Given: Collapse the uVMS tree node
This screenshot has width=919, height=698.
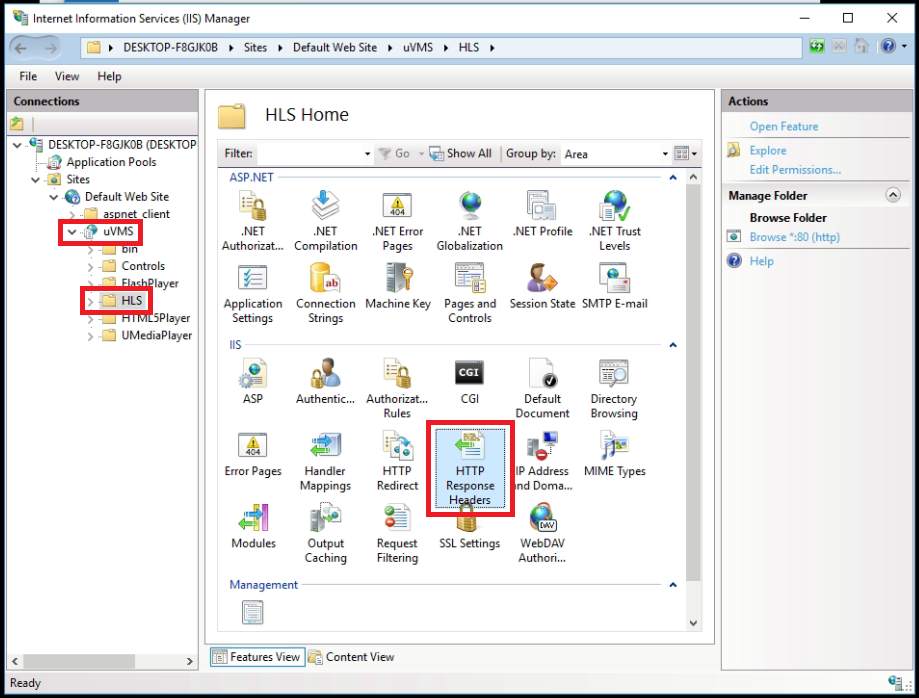Looking at the screenshot, I should pos(72,231).
